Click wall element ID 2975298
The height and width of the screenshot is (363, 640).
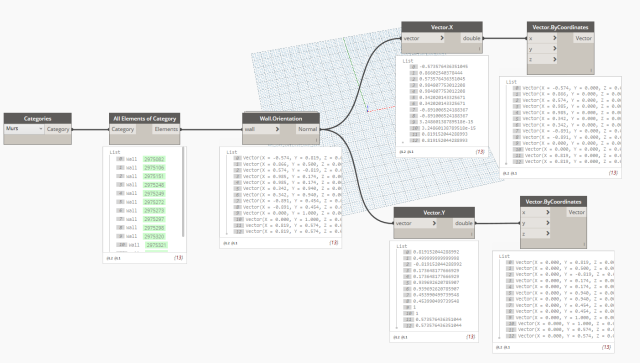click(154, 228)
